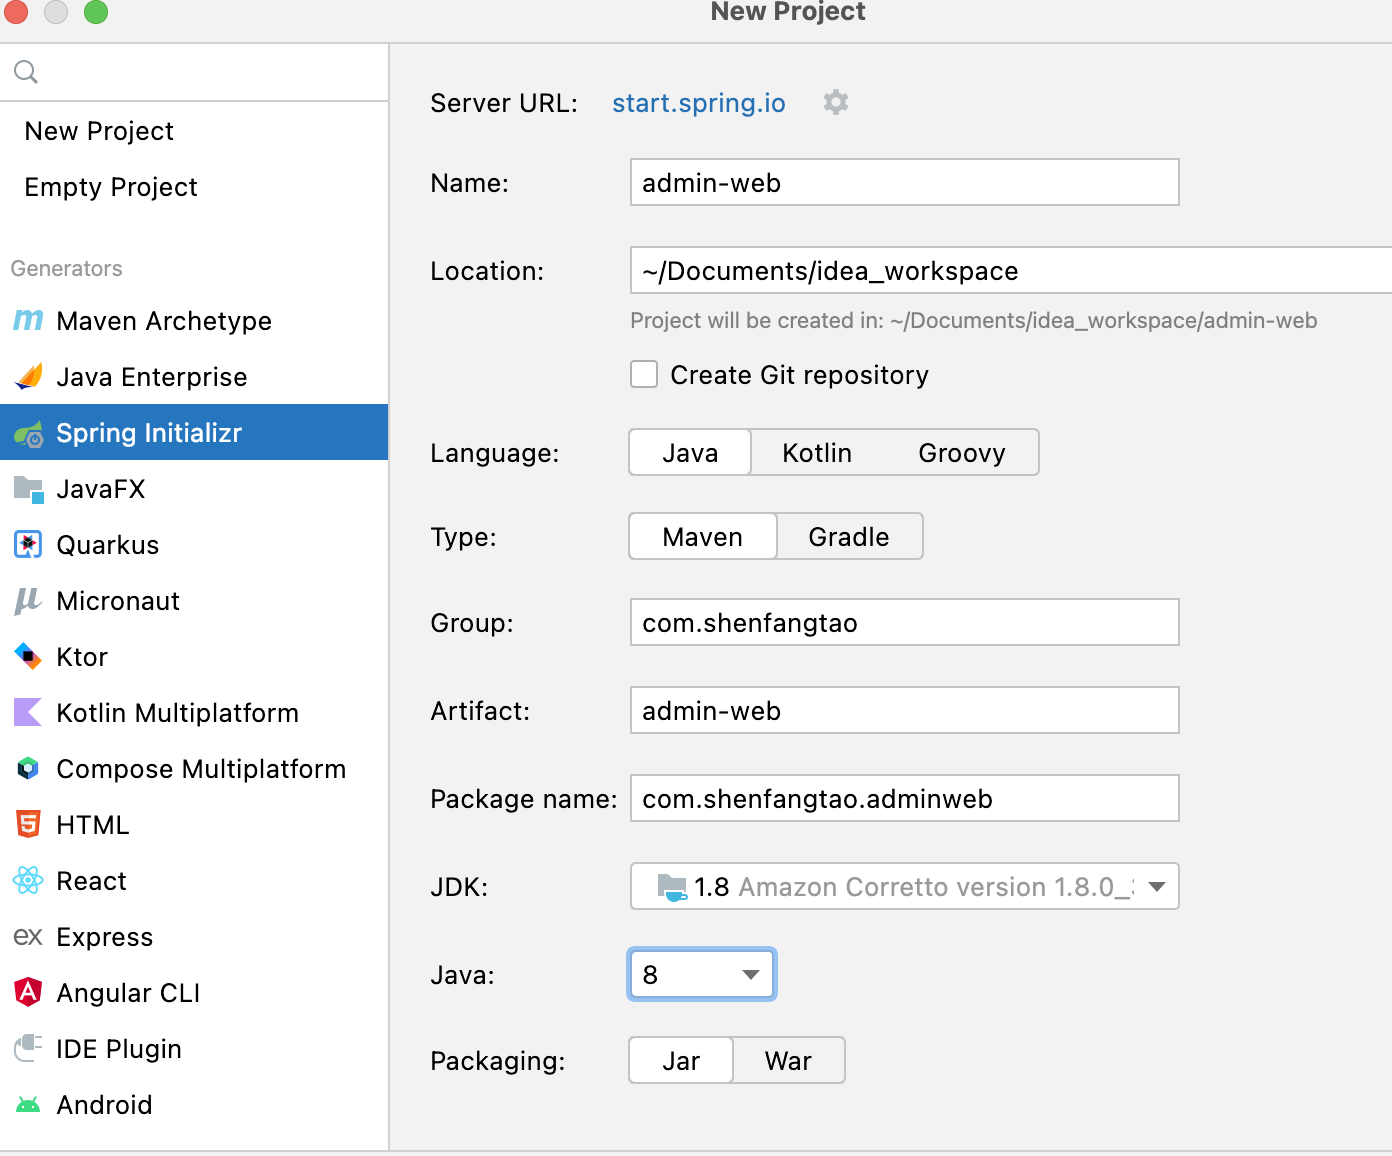Click the React atom icon
Screen dimensions: 1392x1156
[28, 881]
